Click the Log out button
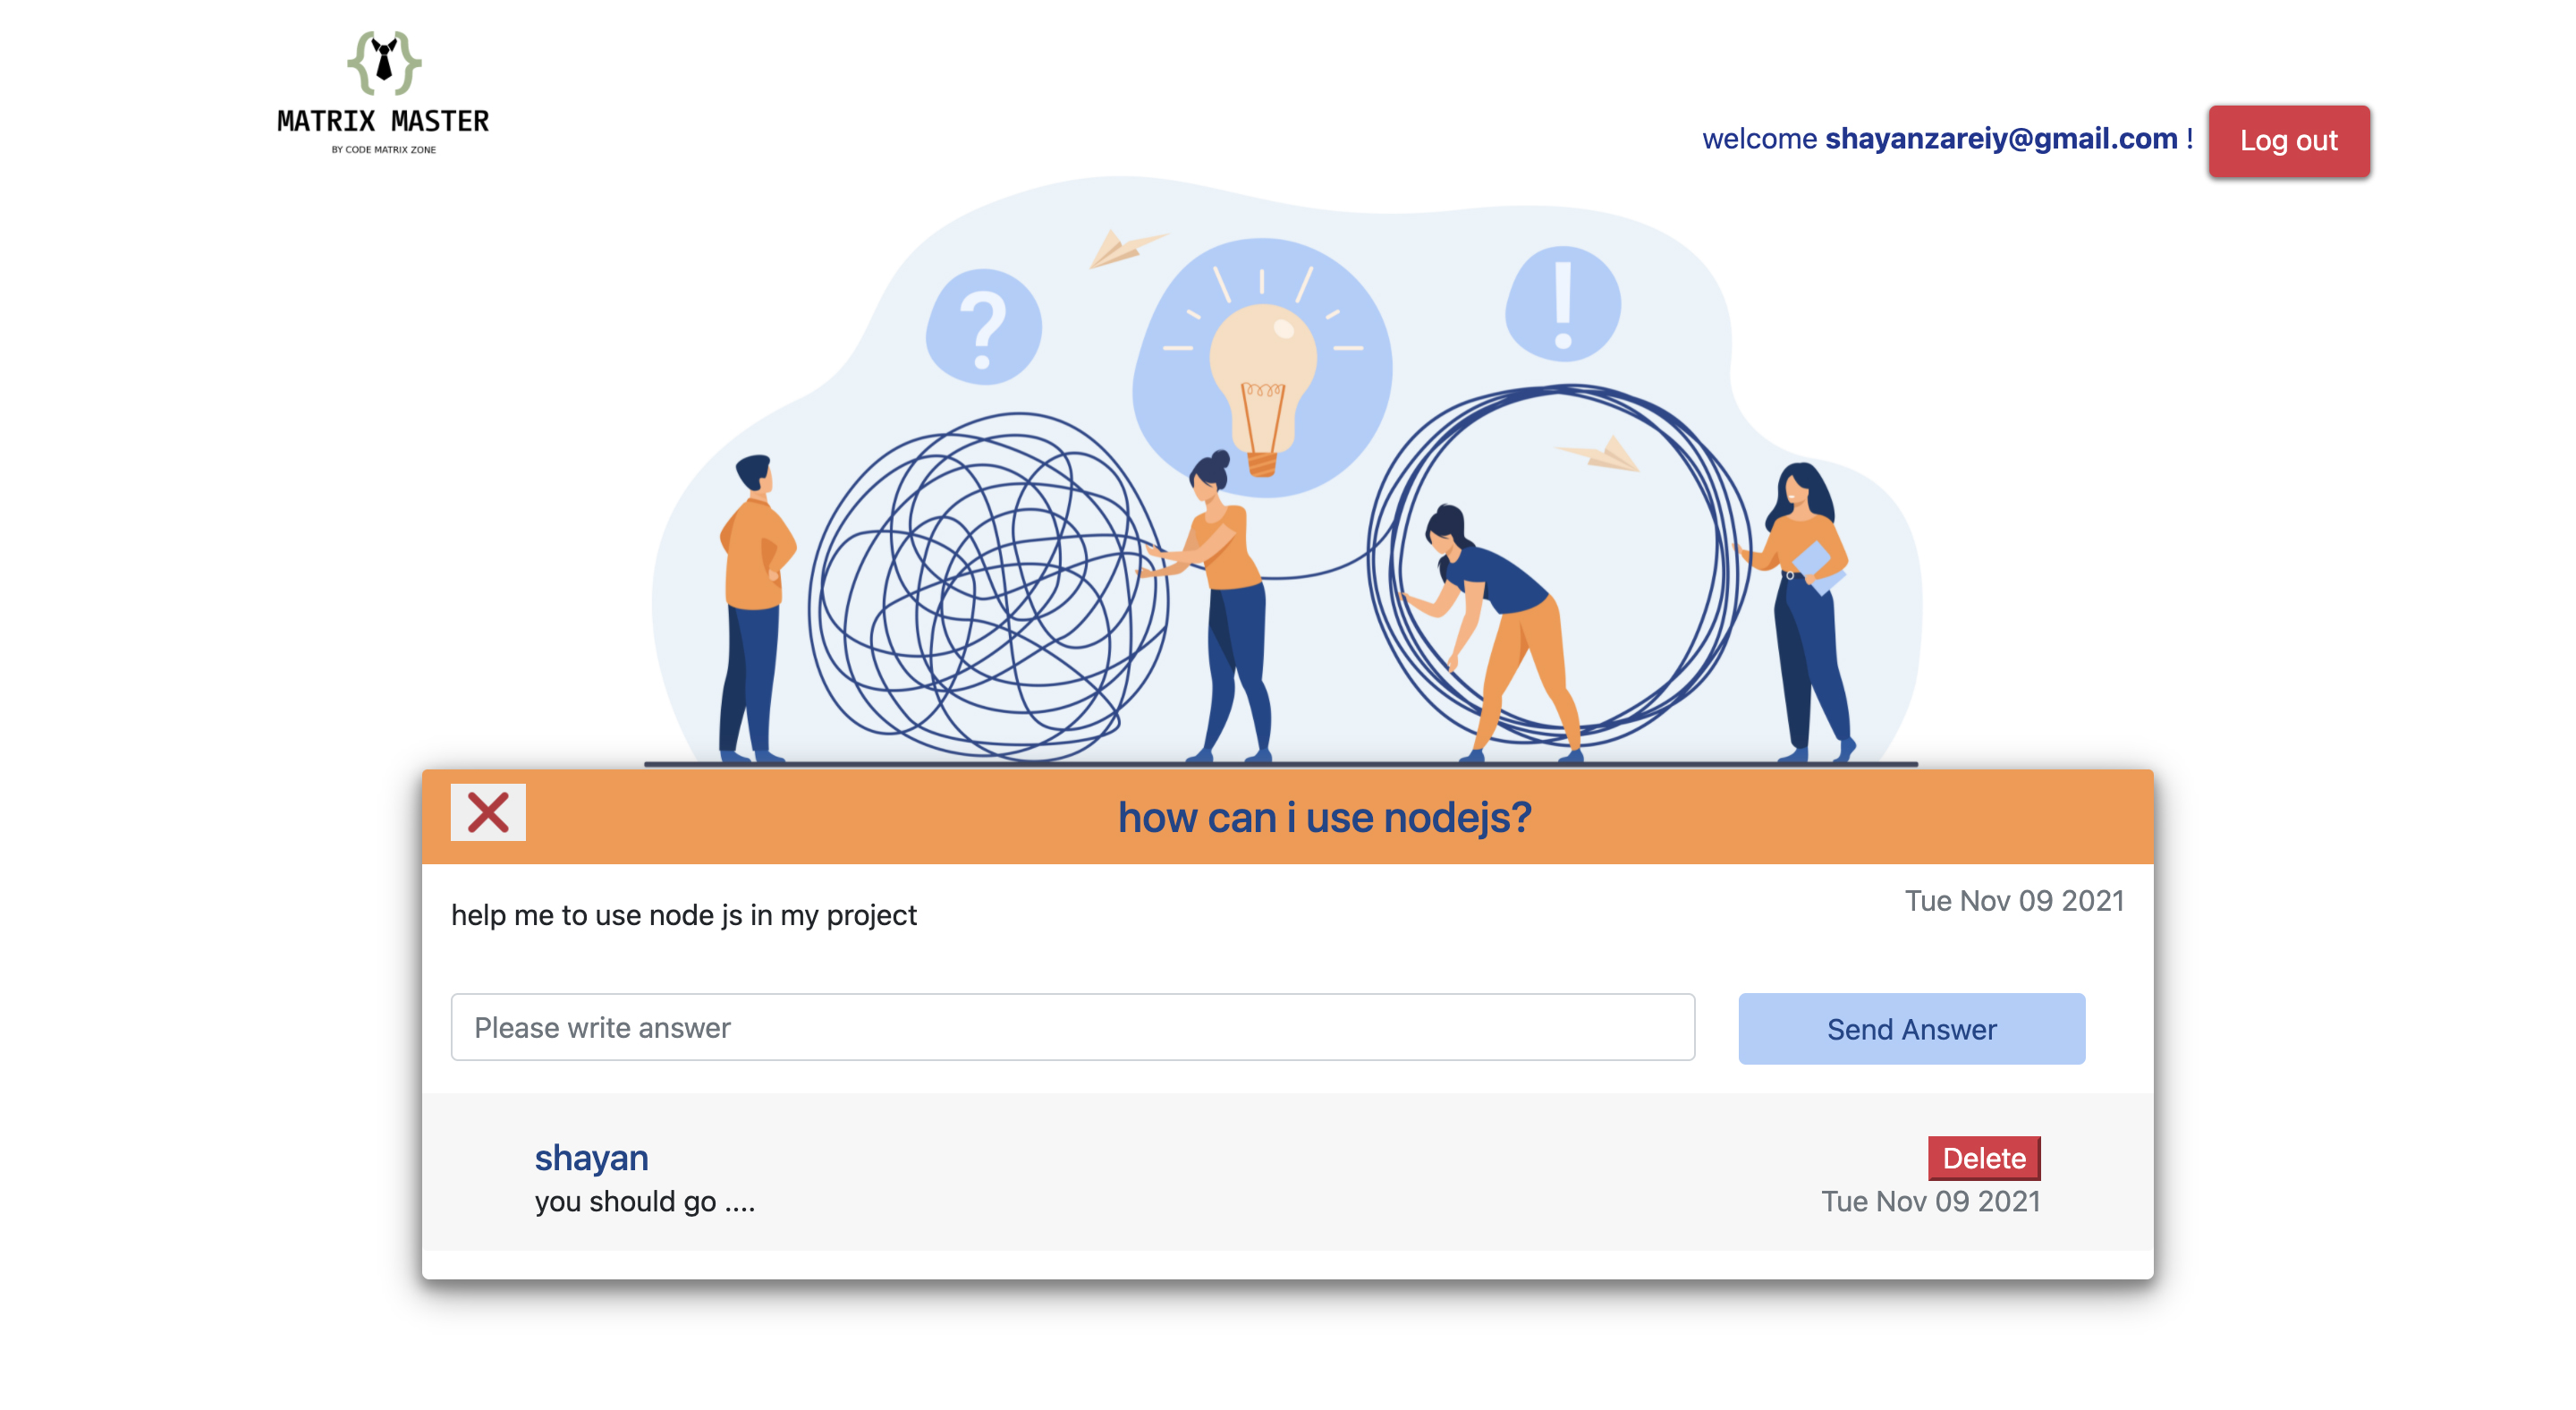Viewport: 2576px width, 1410px height. (x=2288, y=141)
